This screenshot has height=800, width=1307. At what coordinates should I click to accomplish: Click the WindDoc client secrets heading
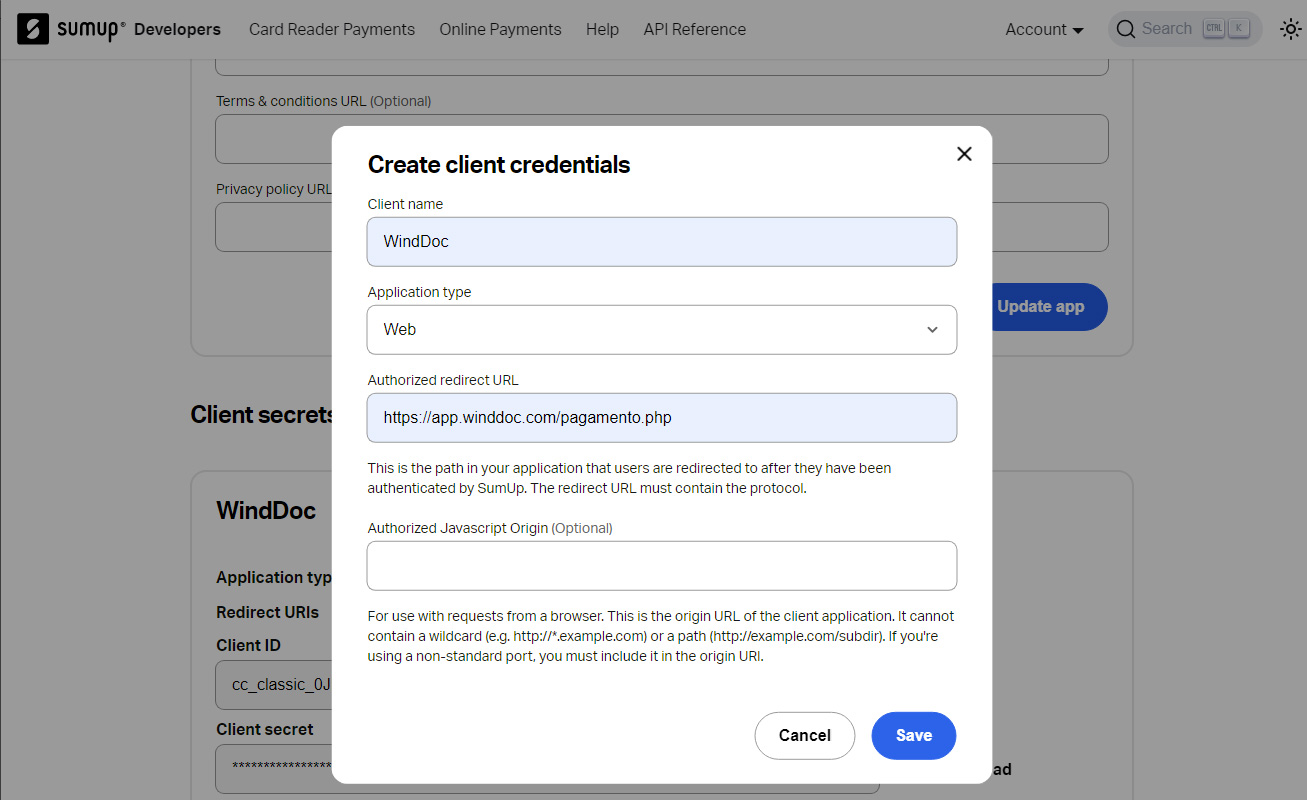[266, 511]
